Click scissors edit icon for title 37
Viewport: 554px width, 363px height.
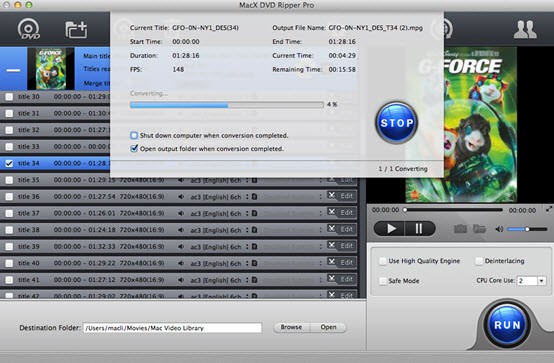(331, 212)
